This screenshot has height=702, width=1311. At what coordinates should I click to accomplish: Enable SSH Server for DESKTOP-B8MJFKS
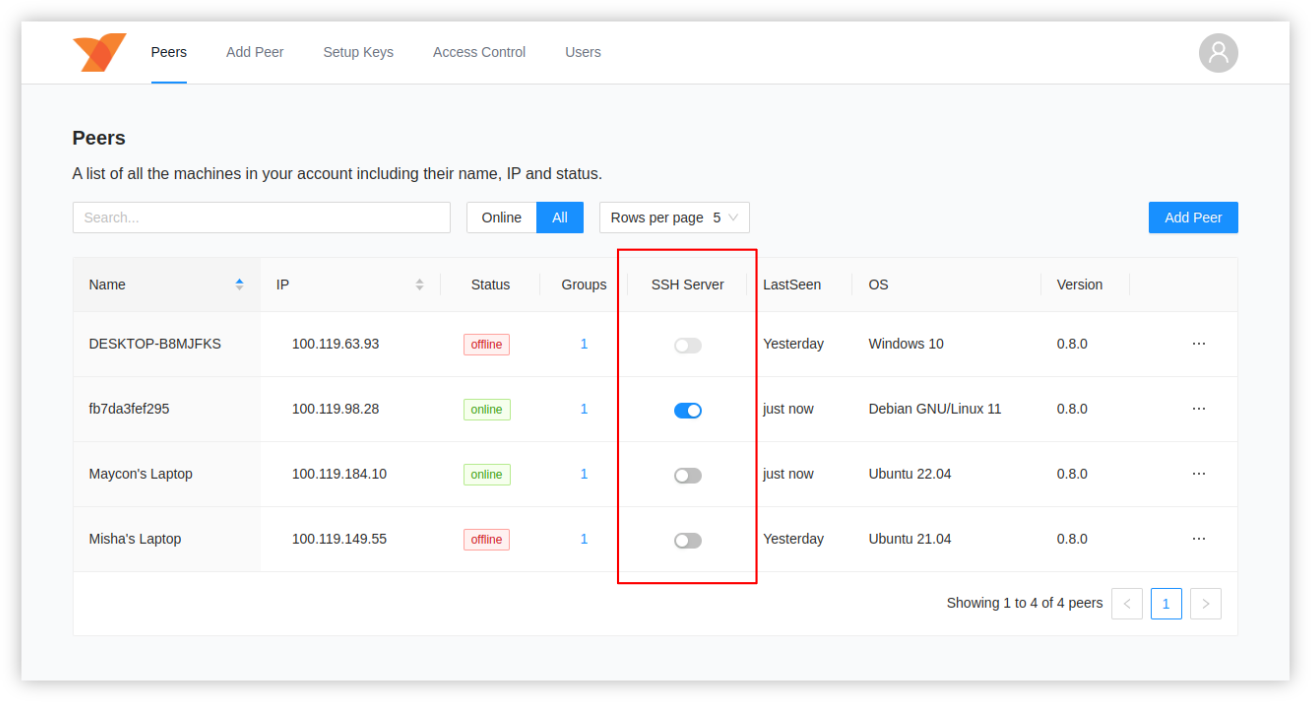click(x=687, y=345)
